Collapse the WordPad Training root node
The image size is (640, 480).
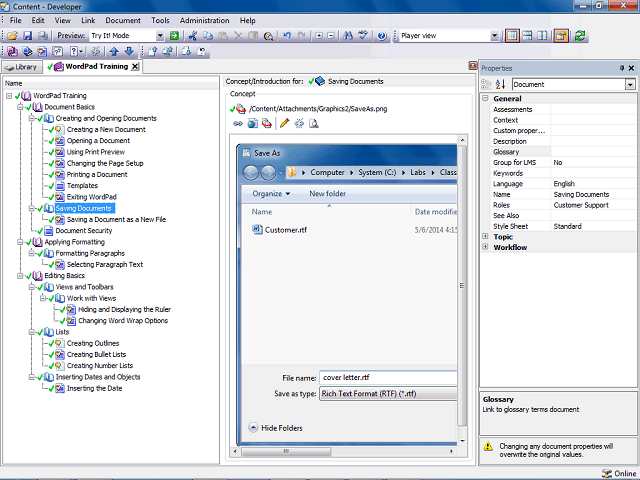(9, 96)
